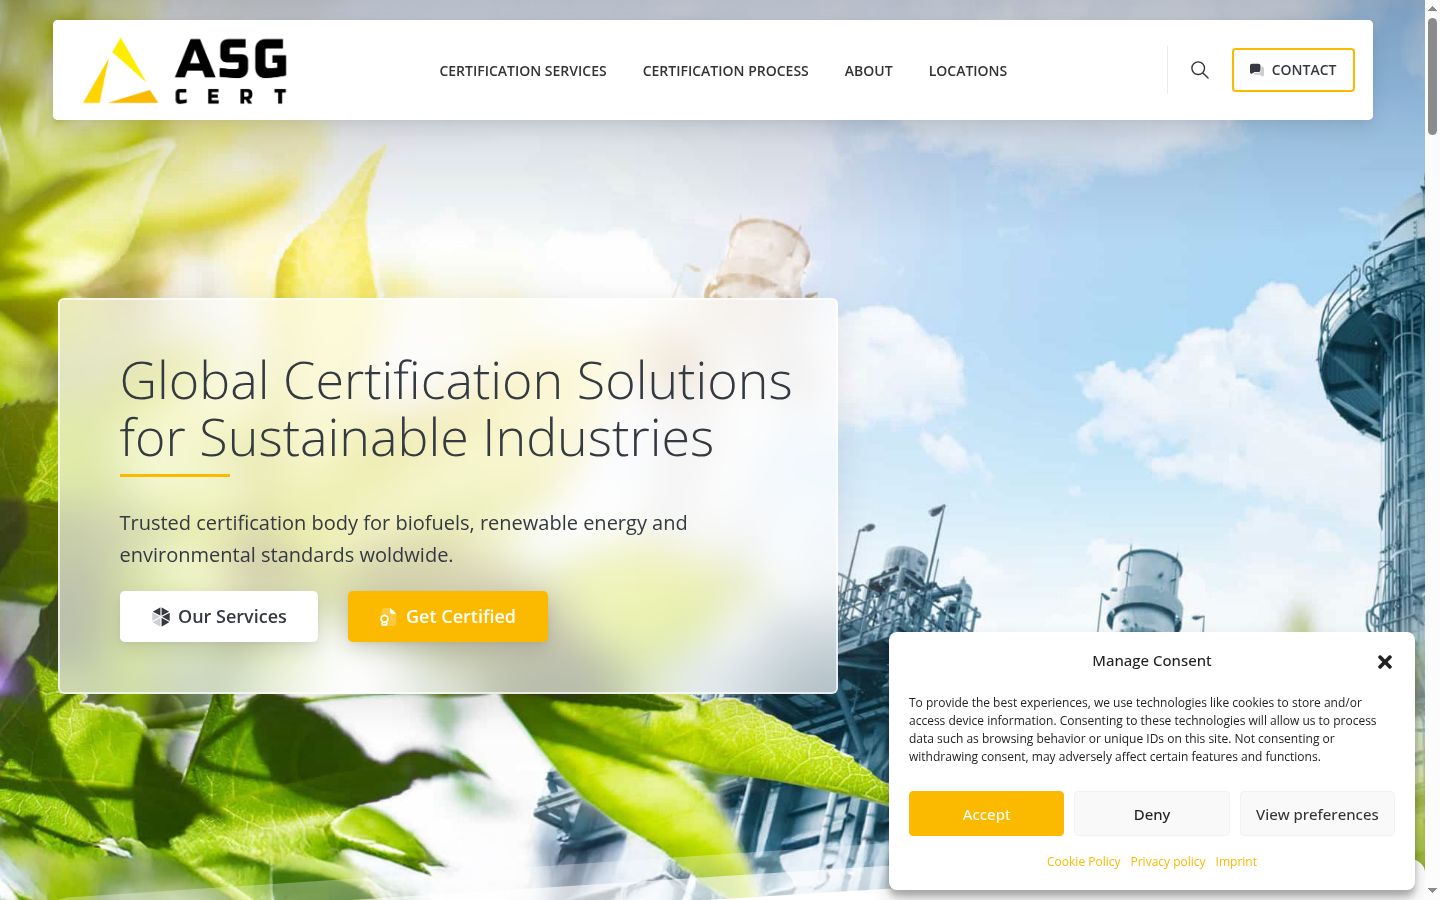This screenshot has width=1440, height=900.
Task: Accept cookies in the consent dialog
Action: click(x=986, y=814)
